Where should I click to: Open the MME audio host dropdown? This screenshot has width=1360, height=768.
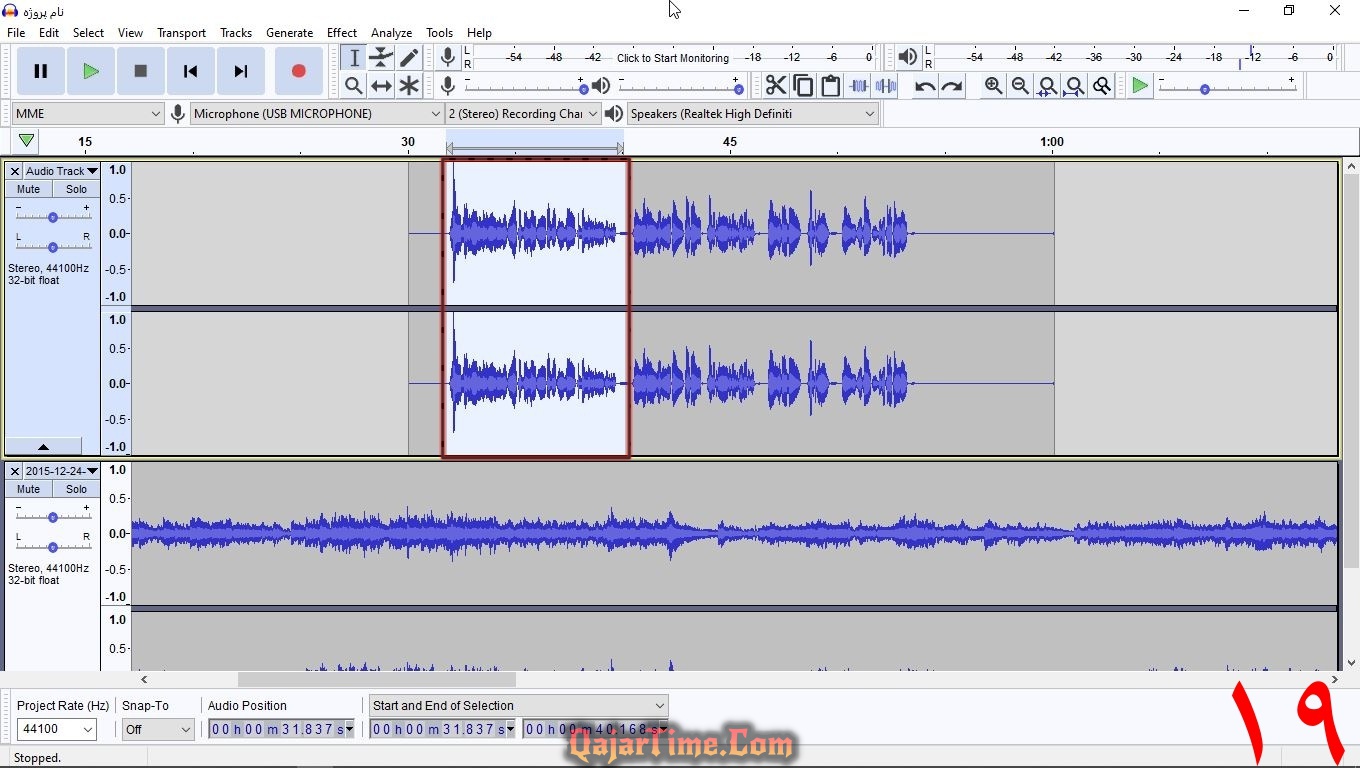click(88, 114)
